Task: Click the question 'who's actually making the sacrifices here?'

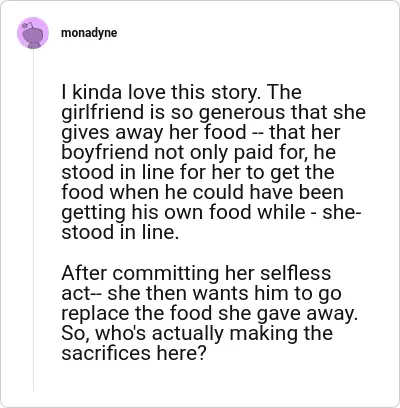Action: coord(197,343)
